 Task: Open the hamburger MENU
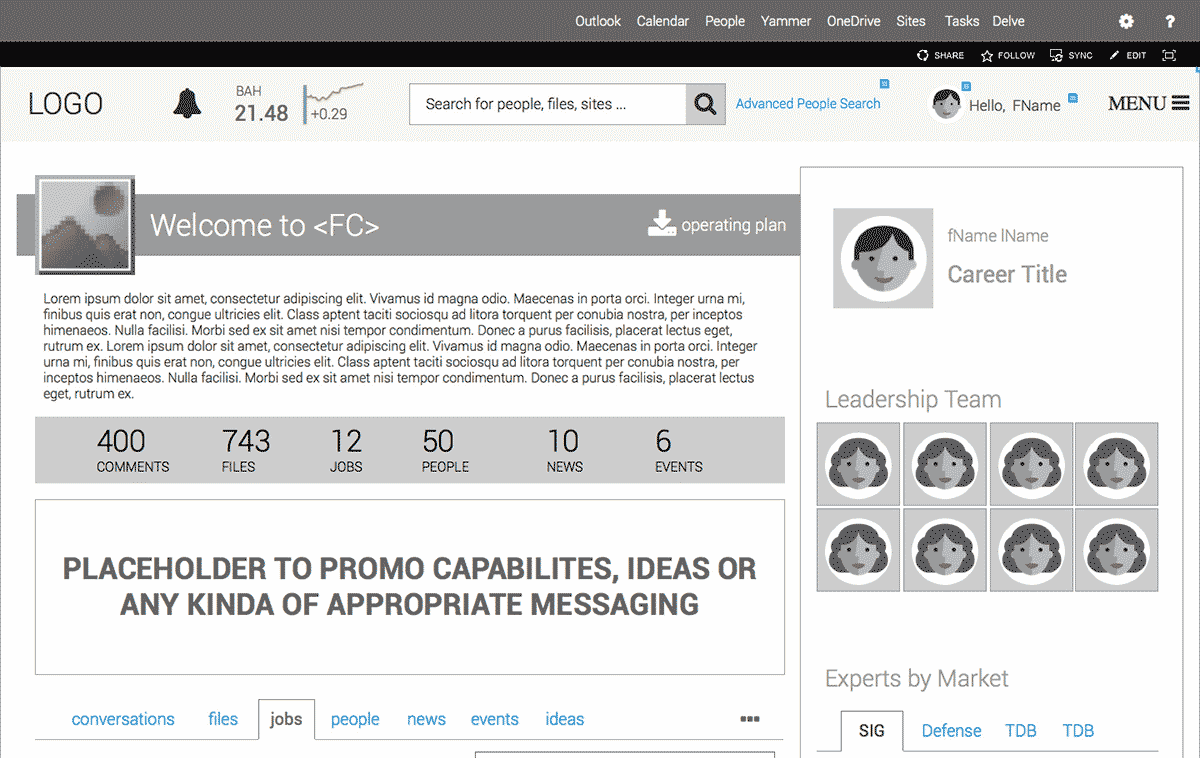pyautogui.click(x=1148, y=103)
